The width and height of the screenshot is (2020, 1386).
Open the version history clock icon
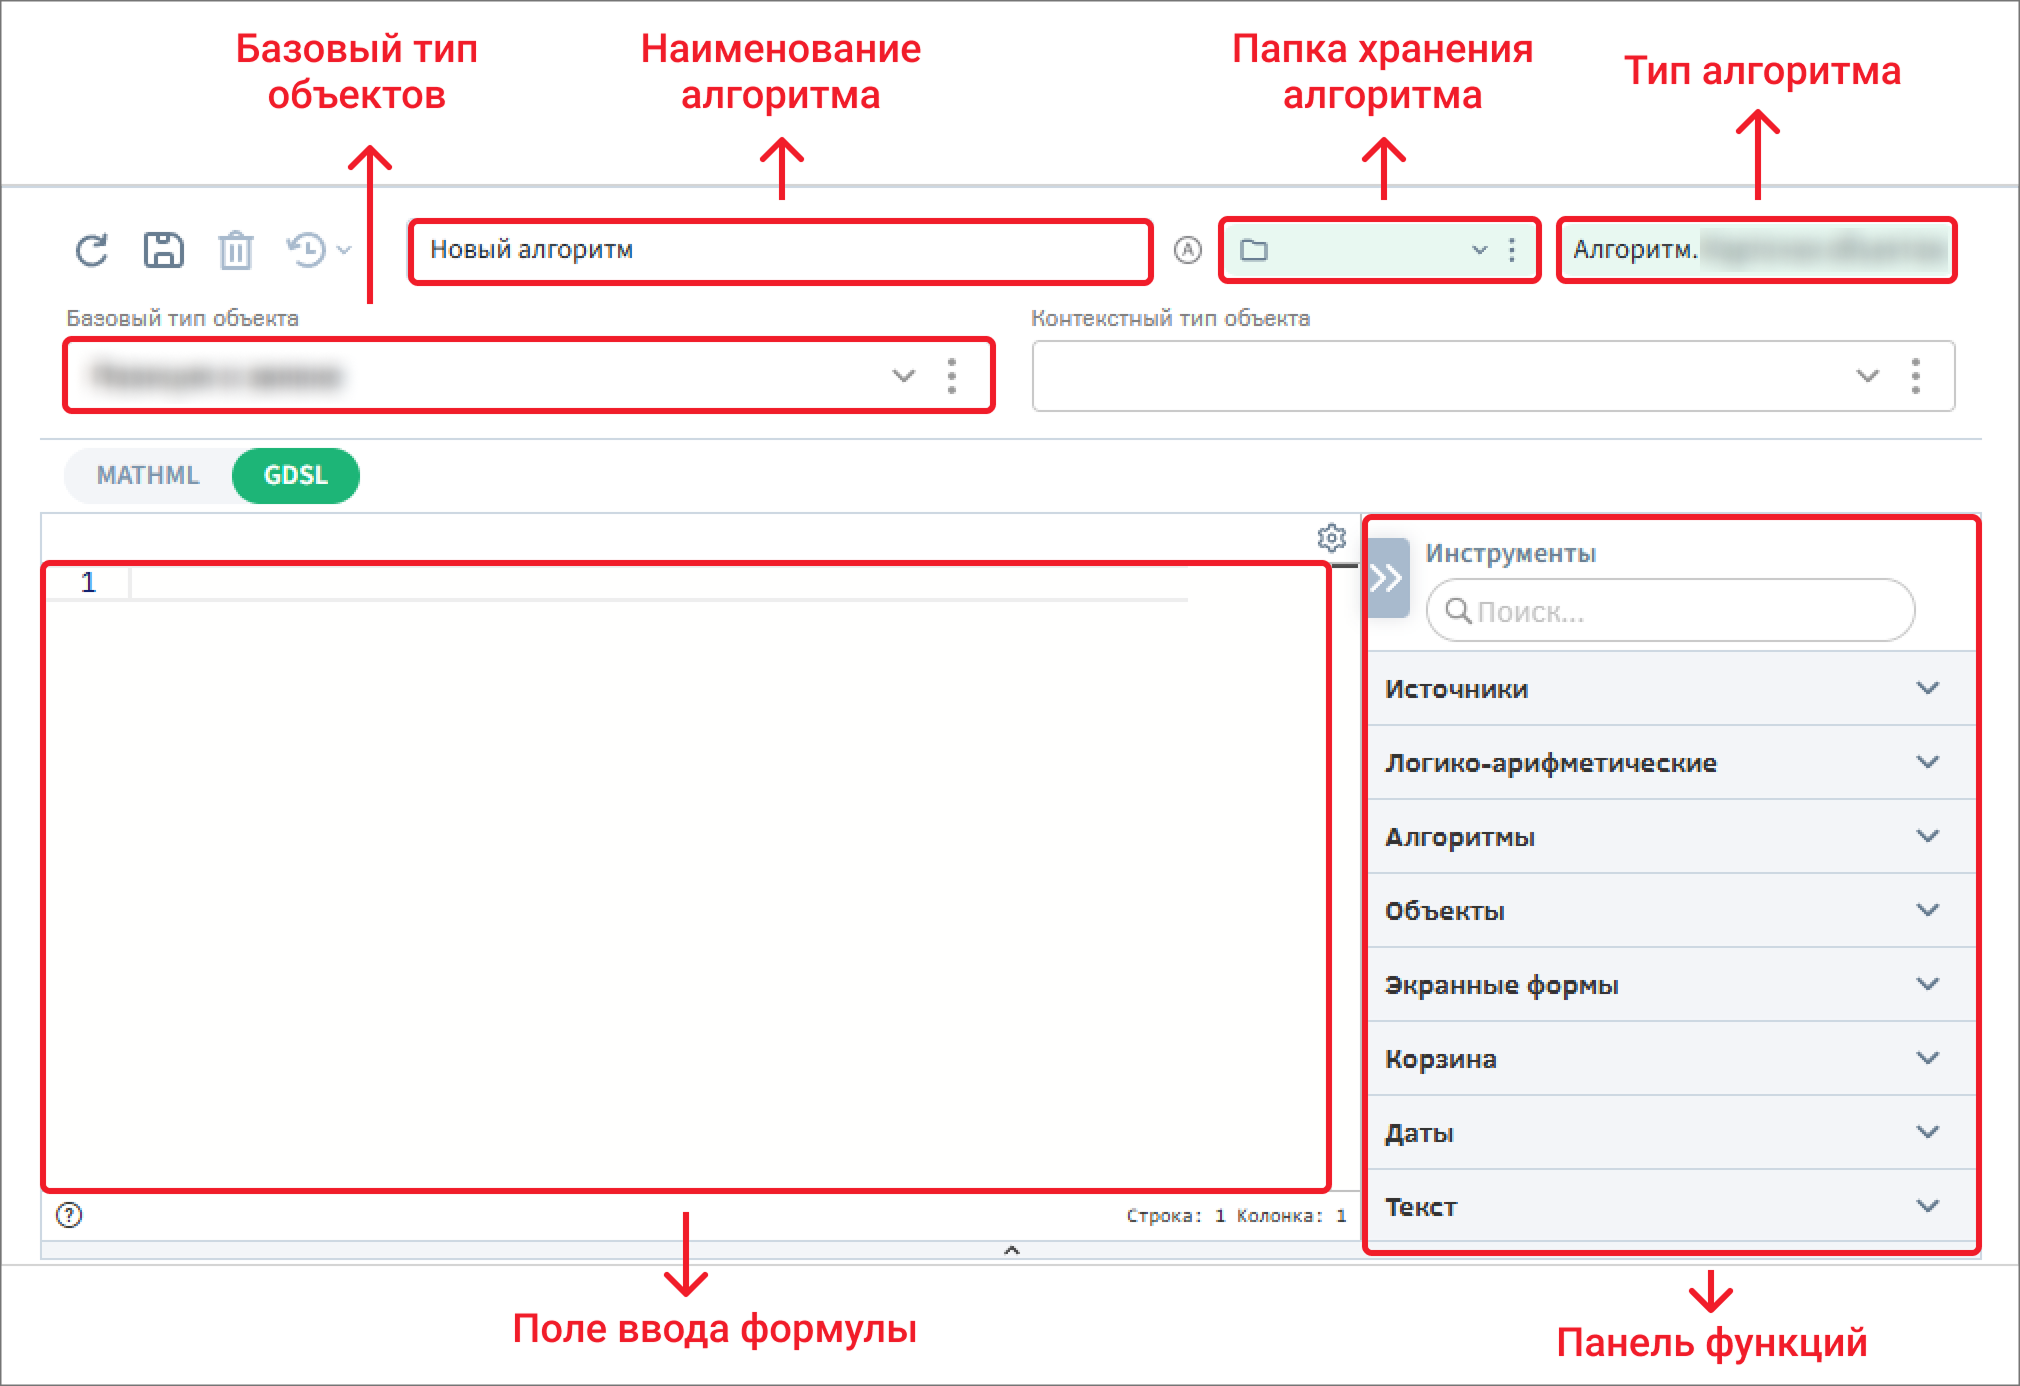308,250
